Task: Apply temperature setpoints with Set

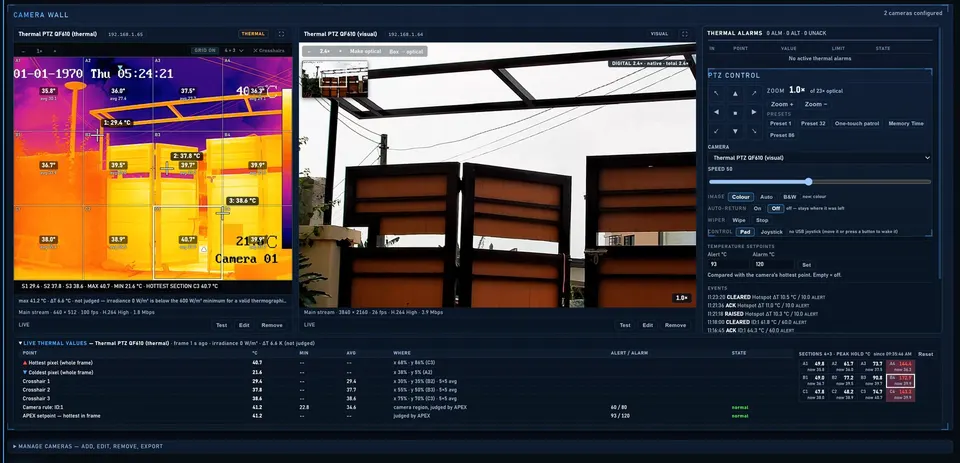Action: [x=806, y=265]
